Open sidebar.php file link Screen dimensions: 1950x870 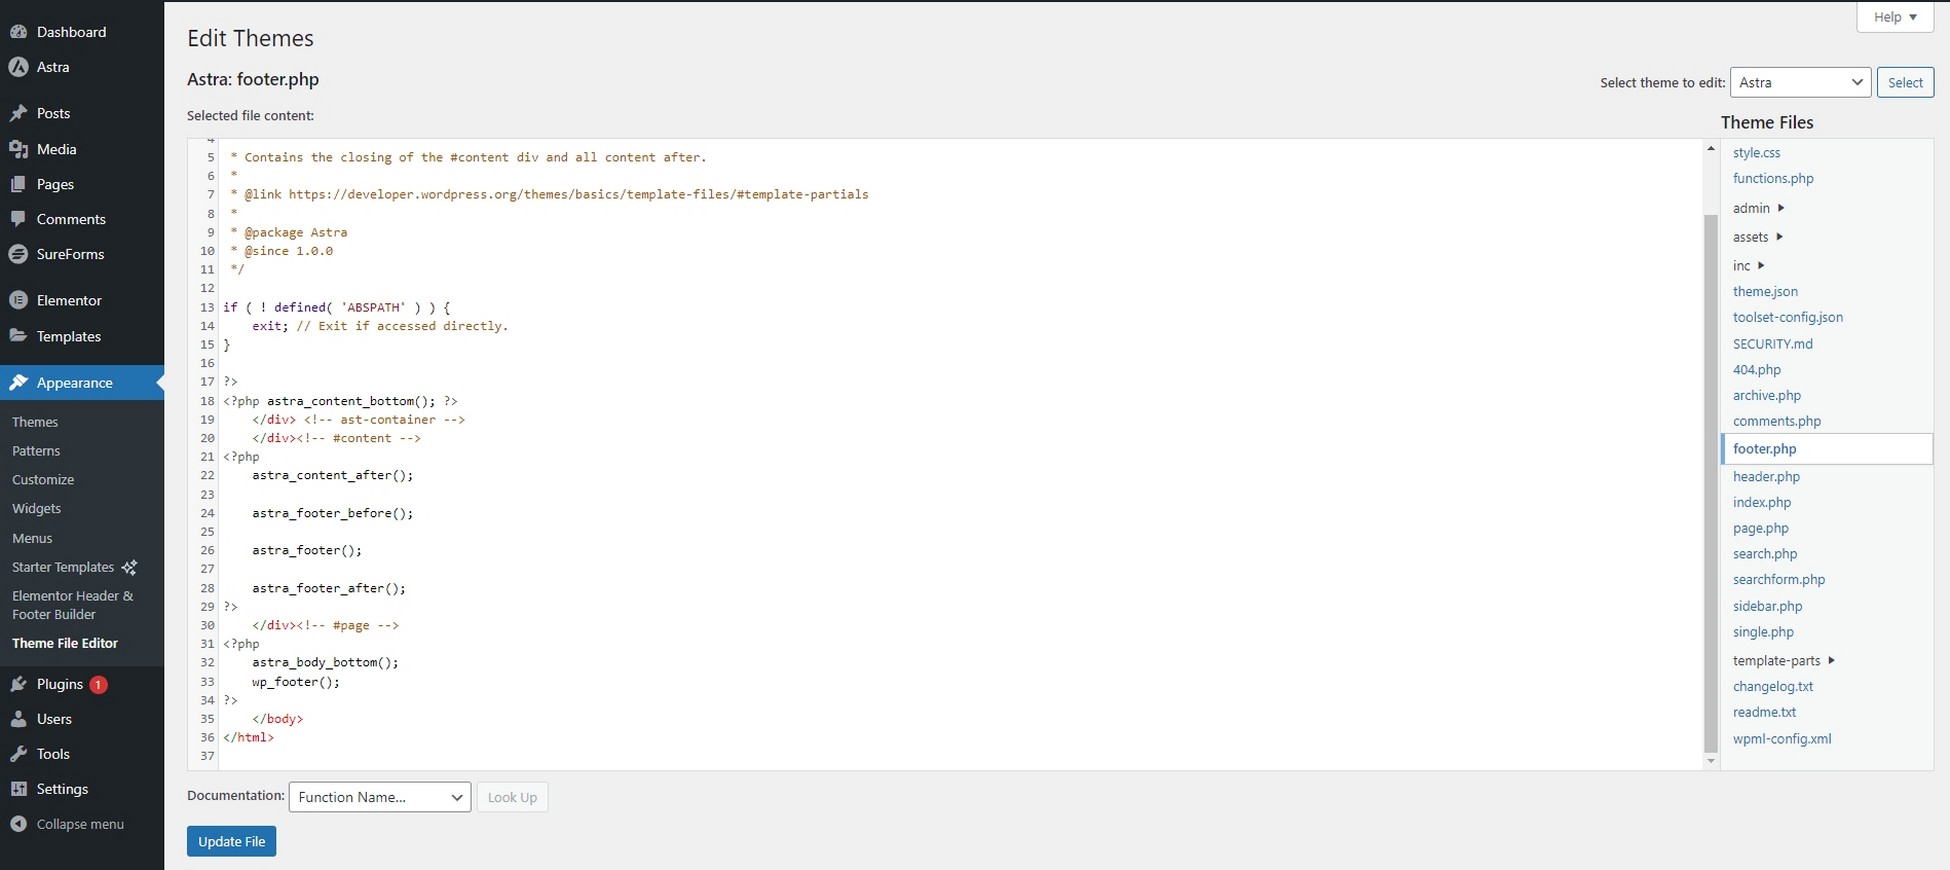pyautogui.click(x=1768, y=606)
